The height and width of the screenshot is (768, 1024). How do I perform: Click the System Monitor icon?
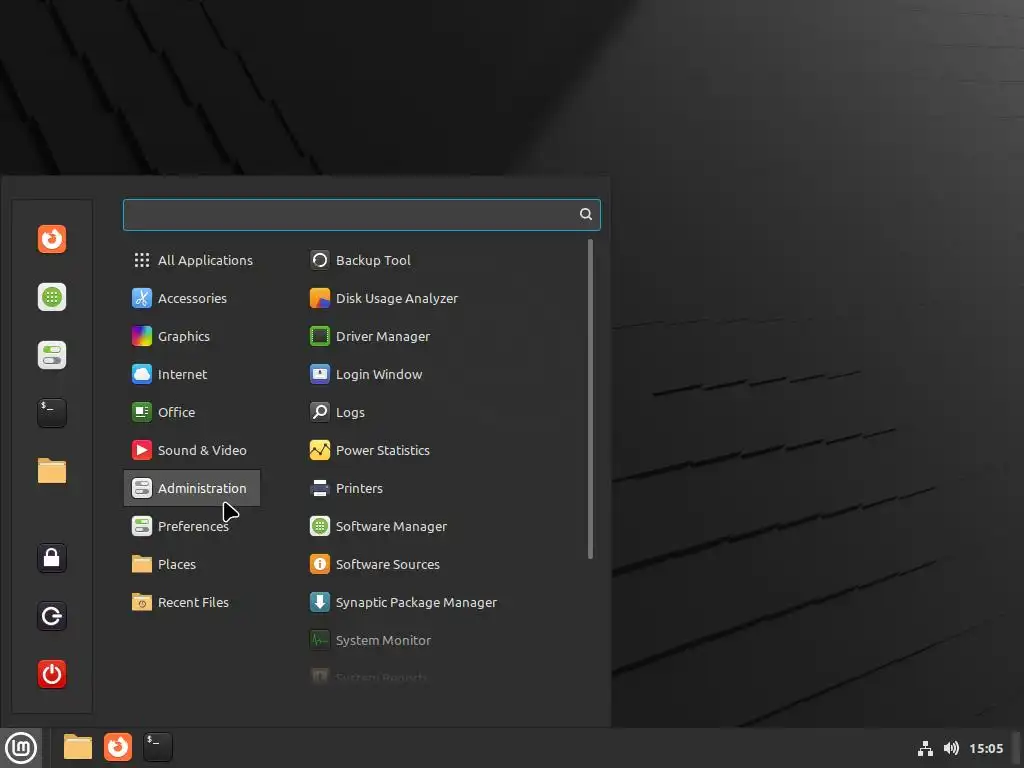click(x=319, y=641)
